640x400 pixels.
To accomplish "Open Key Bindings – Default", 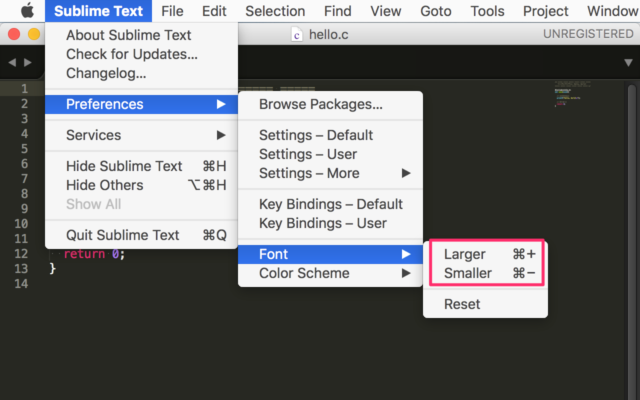I will pos(330,204).
